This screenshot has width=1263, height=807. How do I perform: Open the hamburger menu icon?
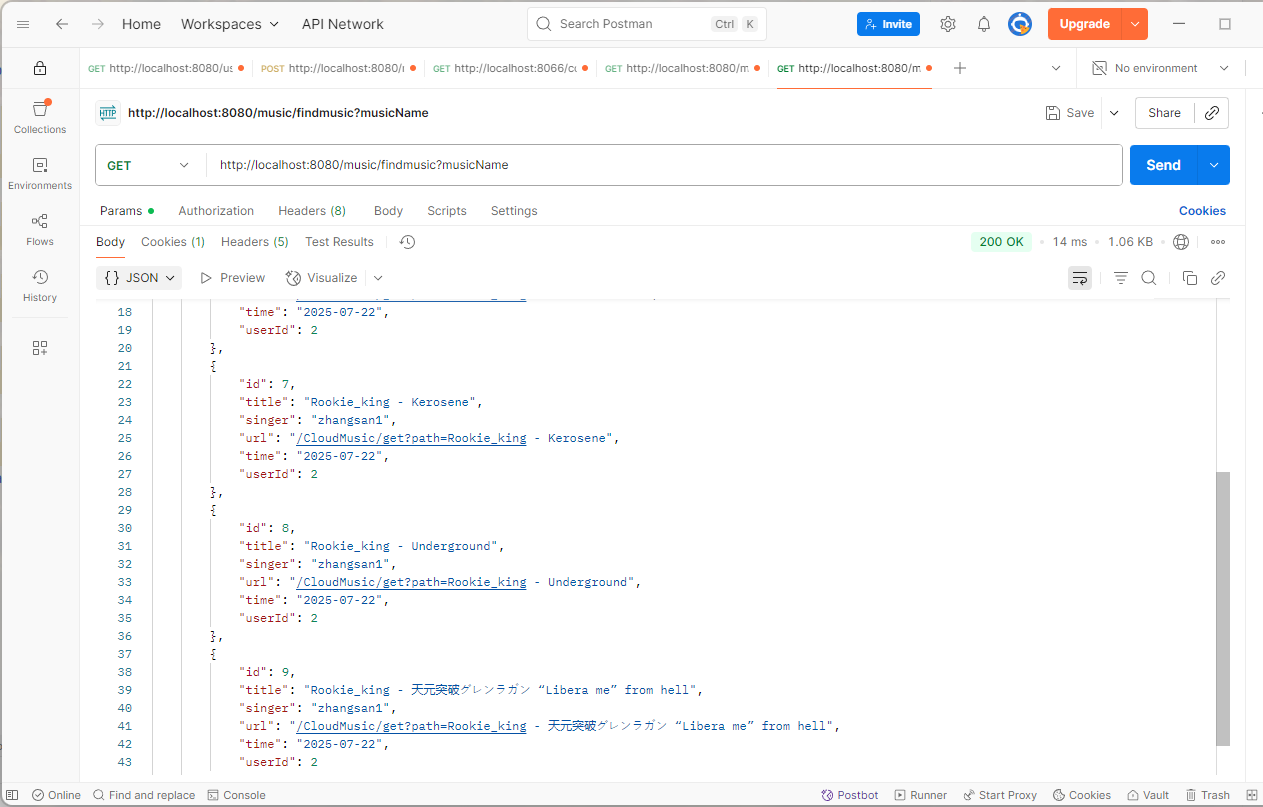24,24
